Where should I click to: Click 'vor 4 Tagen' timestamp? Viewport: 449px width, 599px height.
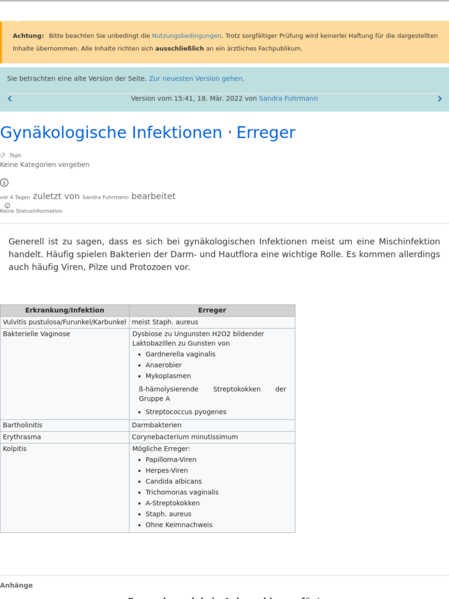(15, 197)
